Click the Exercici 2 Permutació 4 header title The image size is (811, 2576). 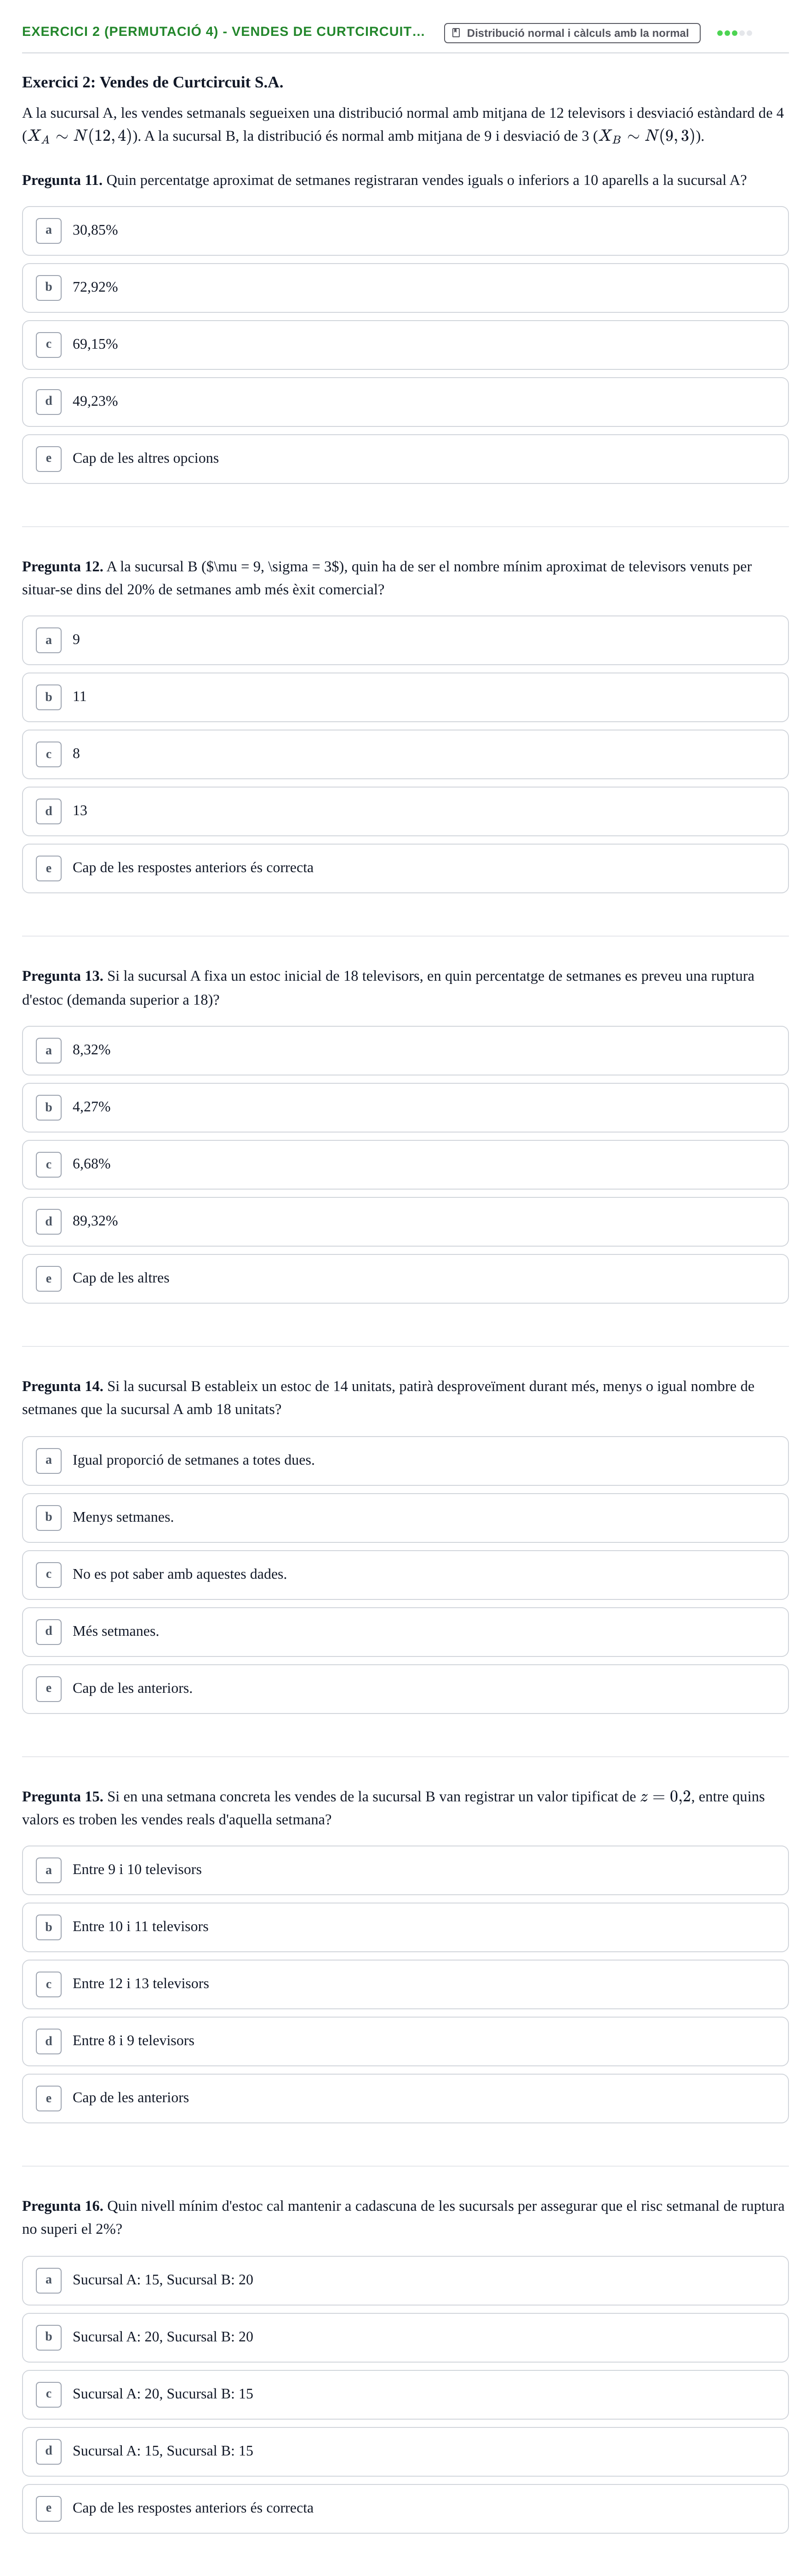click(223, 32)
